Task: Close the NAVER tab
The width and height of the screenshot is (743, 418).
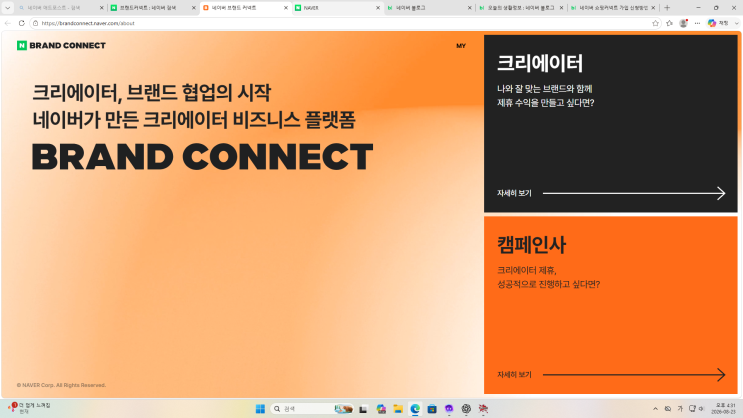Action: click(x=378, y=8)
